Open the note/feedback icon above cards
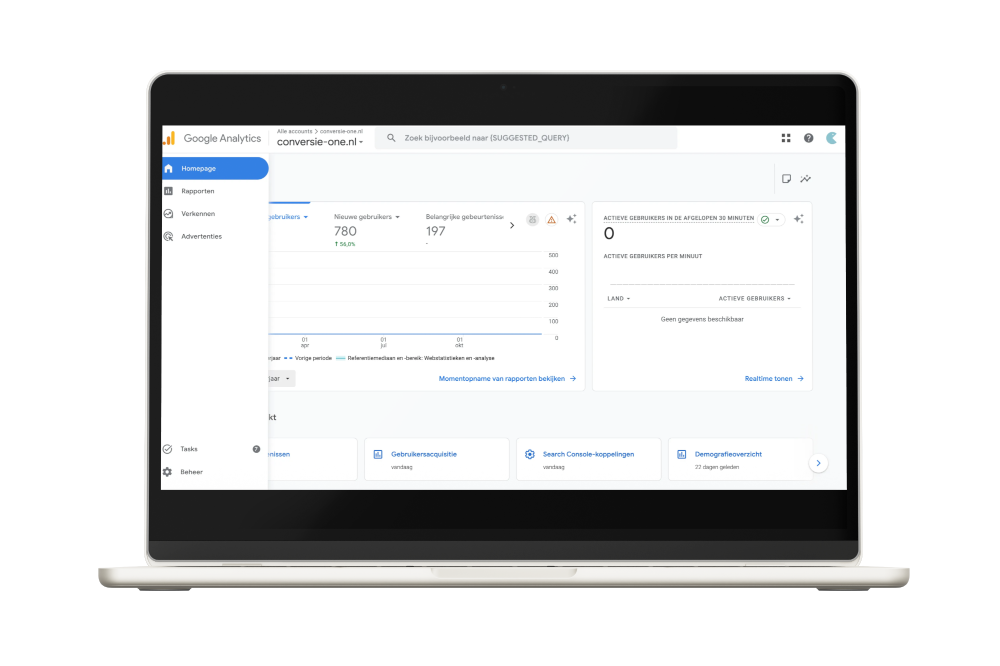Viewport: 1000px width, 666px height. [786, 179]
